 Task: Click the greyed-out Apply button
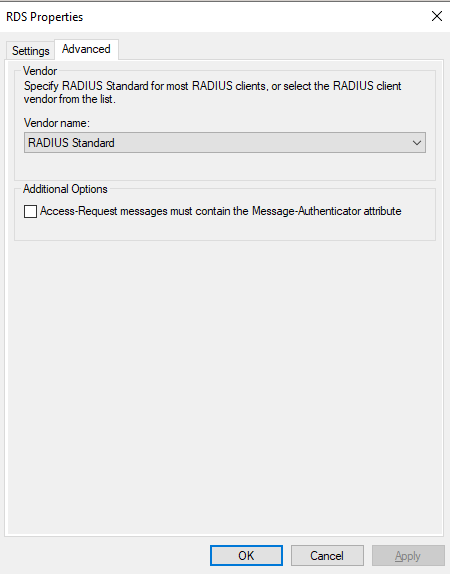click(408, 555)
